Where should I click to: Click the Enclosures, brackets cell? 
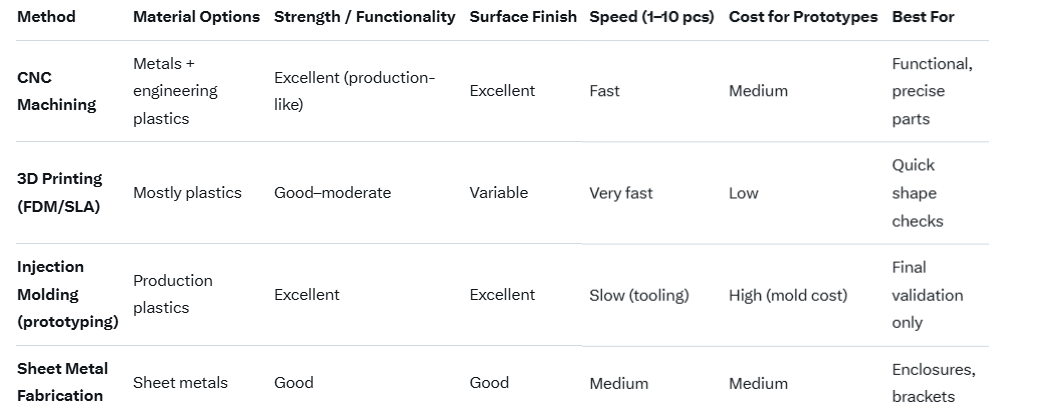(932, 383)
